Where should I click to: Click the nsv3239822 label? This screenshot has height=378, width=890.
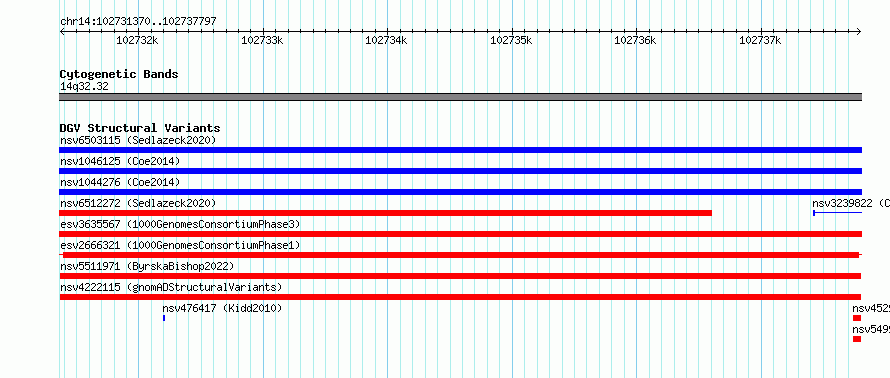pyautogui.click(x=851, y=203)
